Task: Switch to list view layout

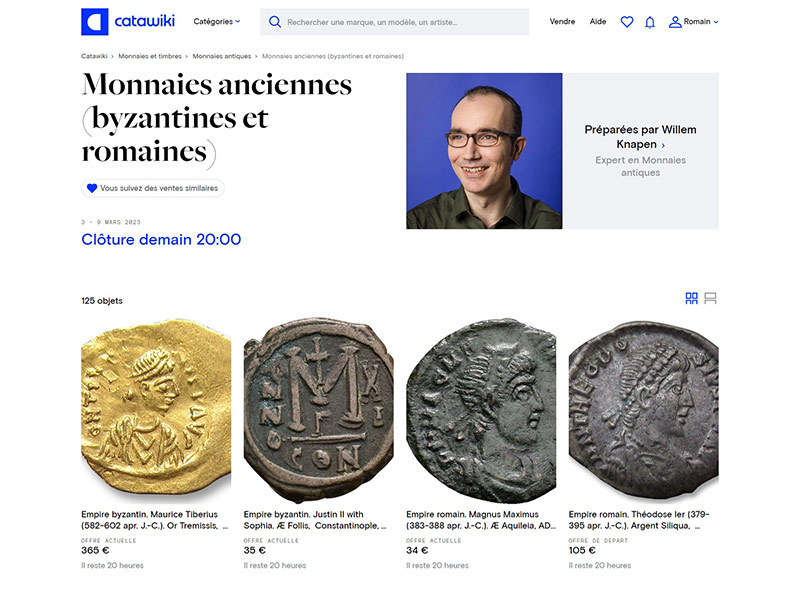Action: pos(711,298)
